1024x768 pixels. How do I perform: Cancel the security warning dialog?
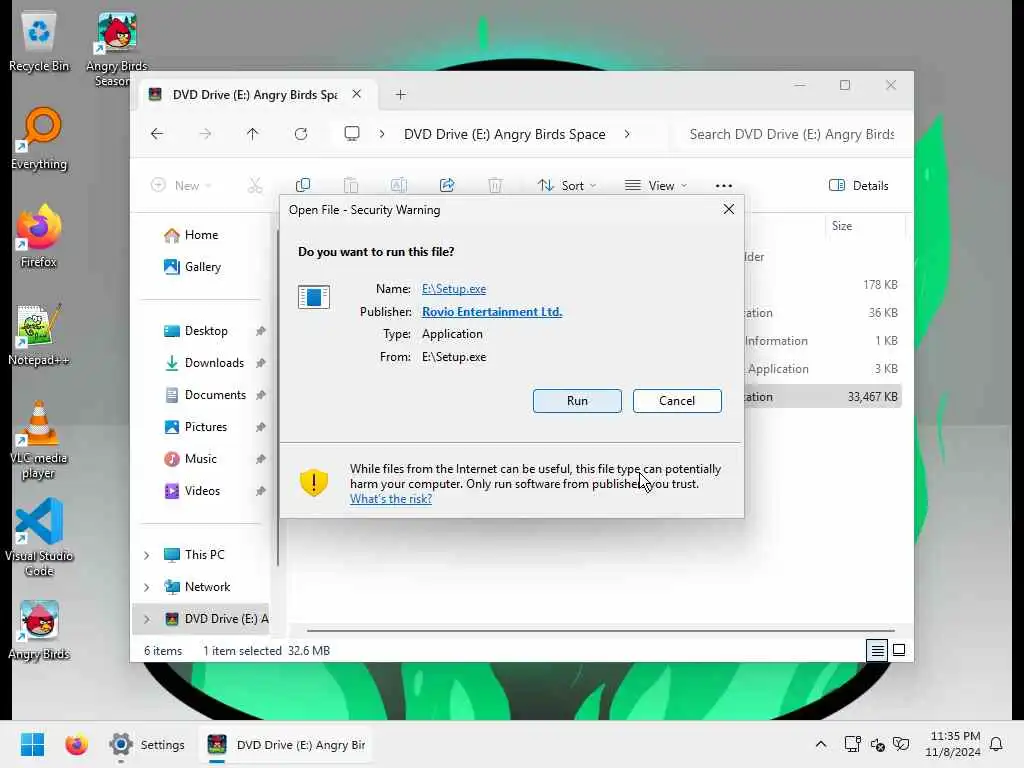pos(677,400)
